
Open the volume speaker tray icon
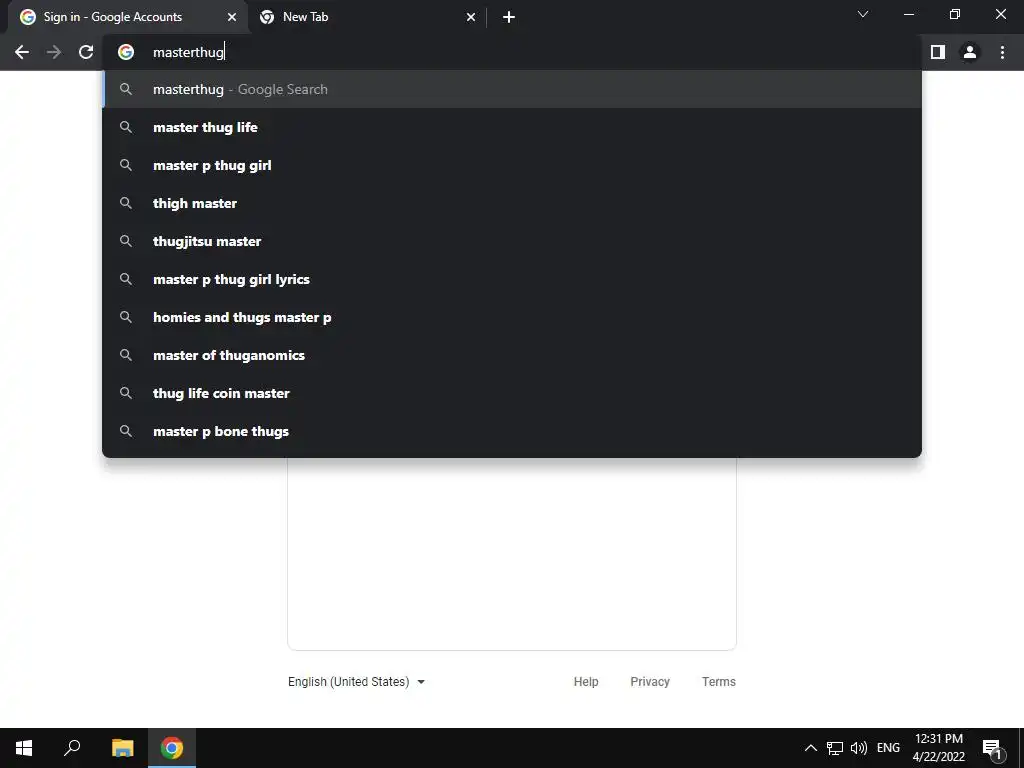[x=859, y=748]
